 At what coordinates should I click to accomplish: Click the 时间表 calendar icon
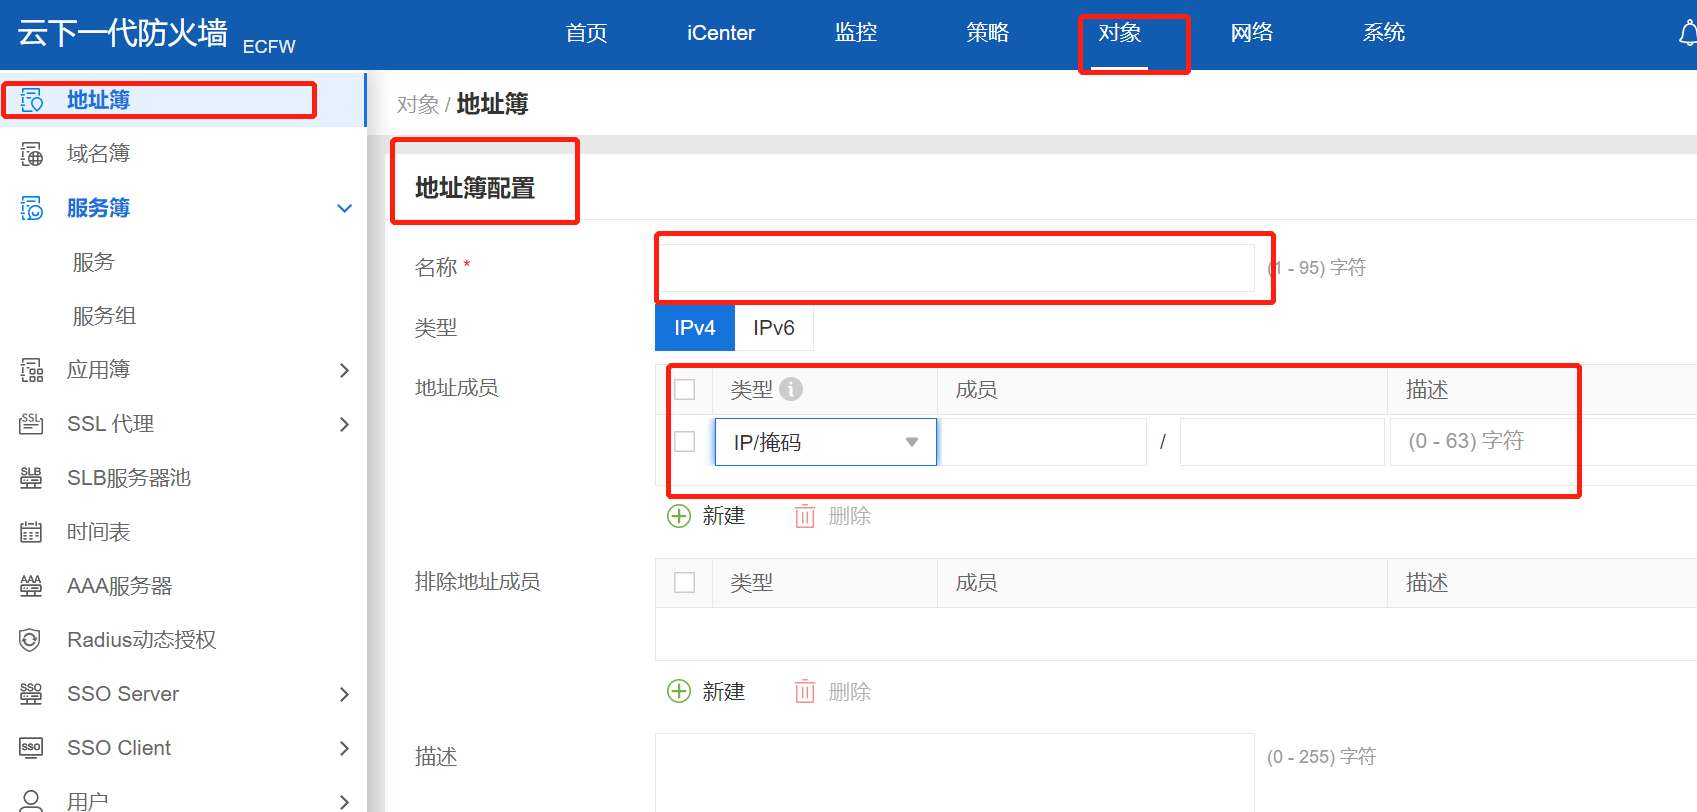click(x=32, y=532)
